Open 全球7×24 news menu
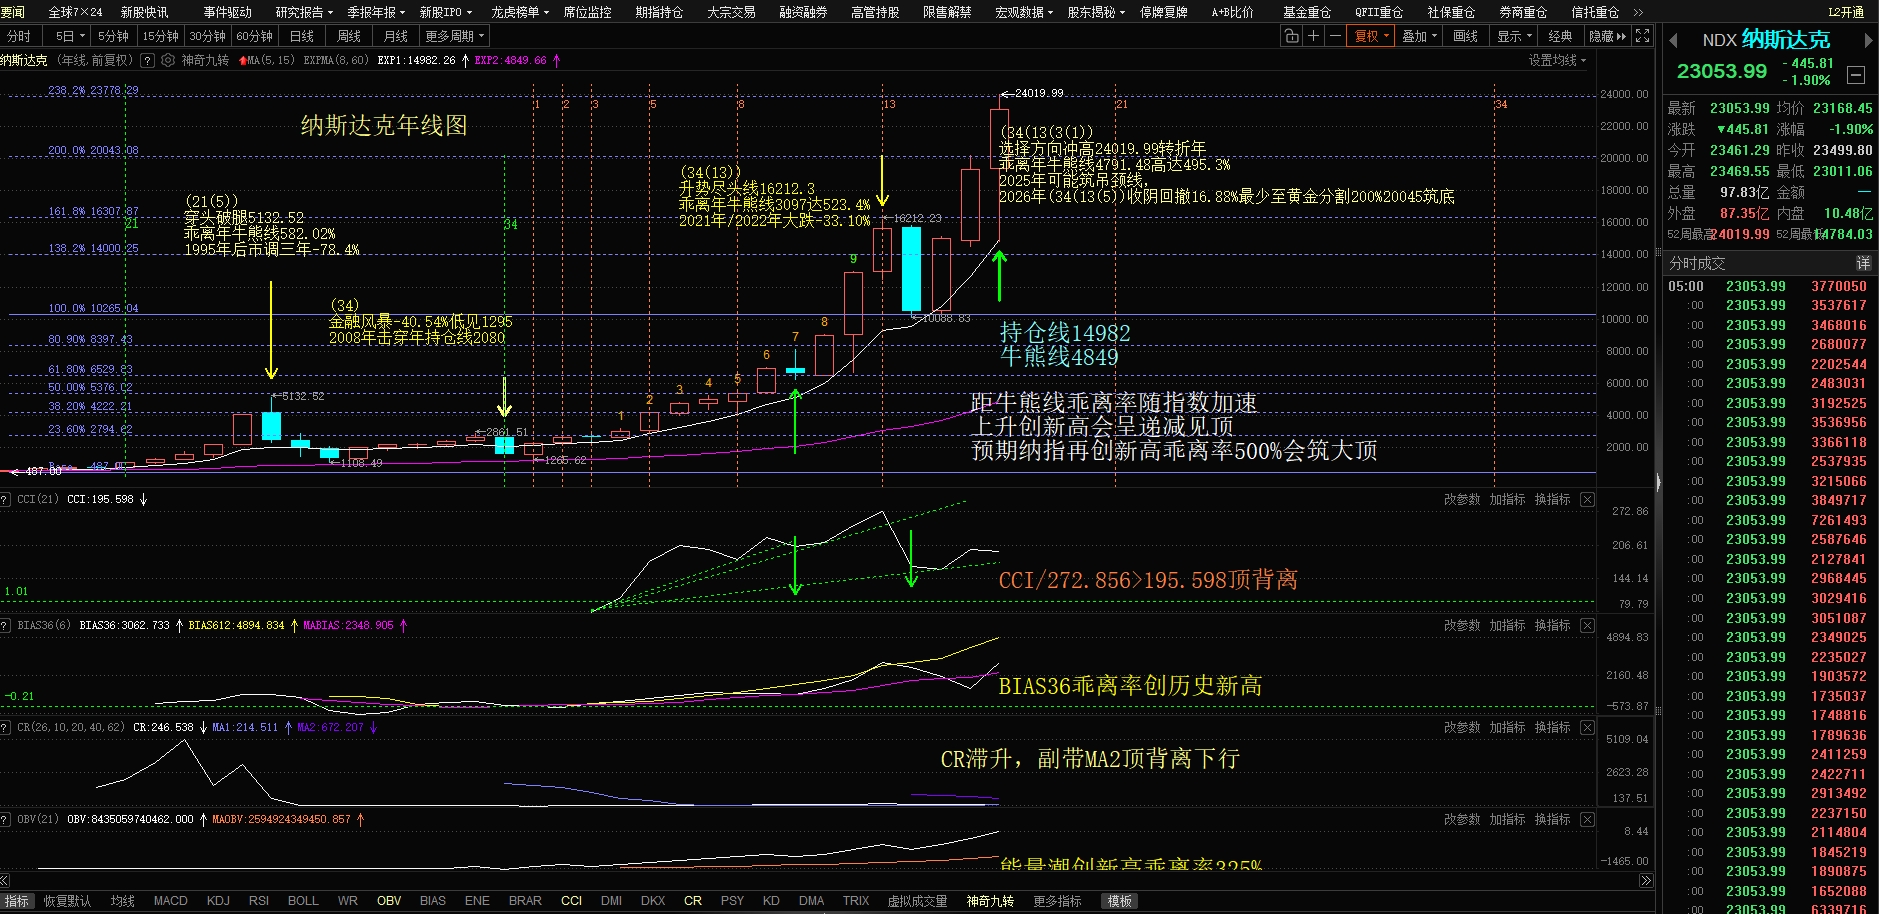 (x=76, y=12)
